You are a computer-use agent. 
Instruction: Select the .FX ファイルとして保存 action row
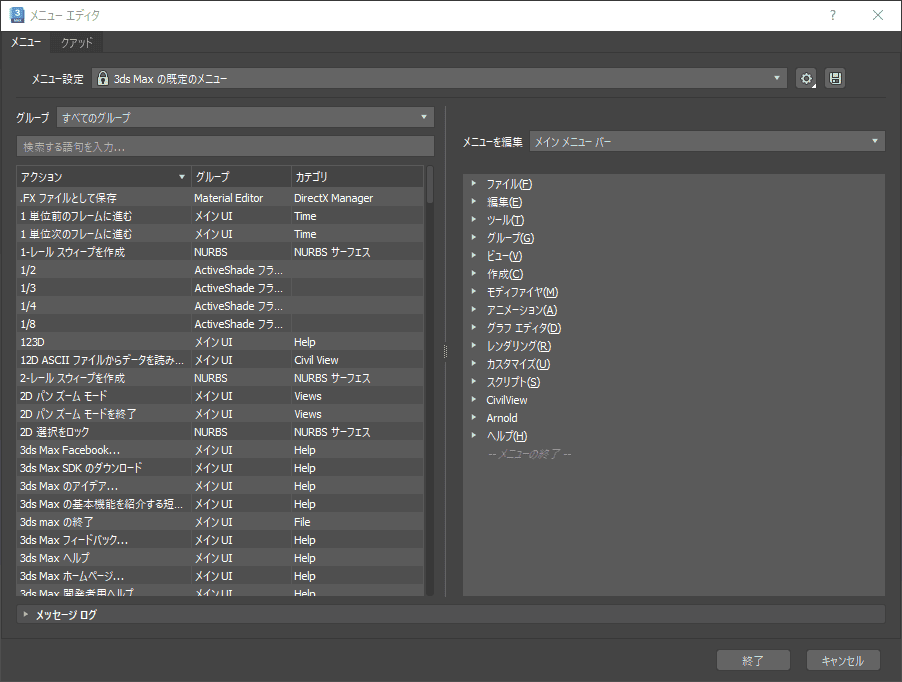click(x=220, y=198)
